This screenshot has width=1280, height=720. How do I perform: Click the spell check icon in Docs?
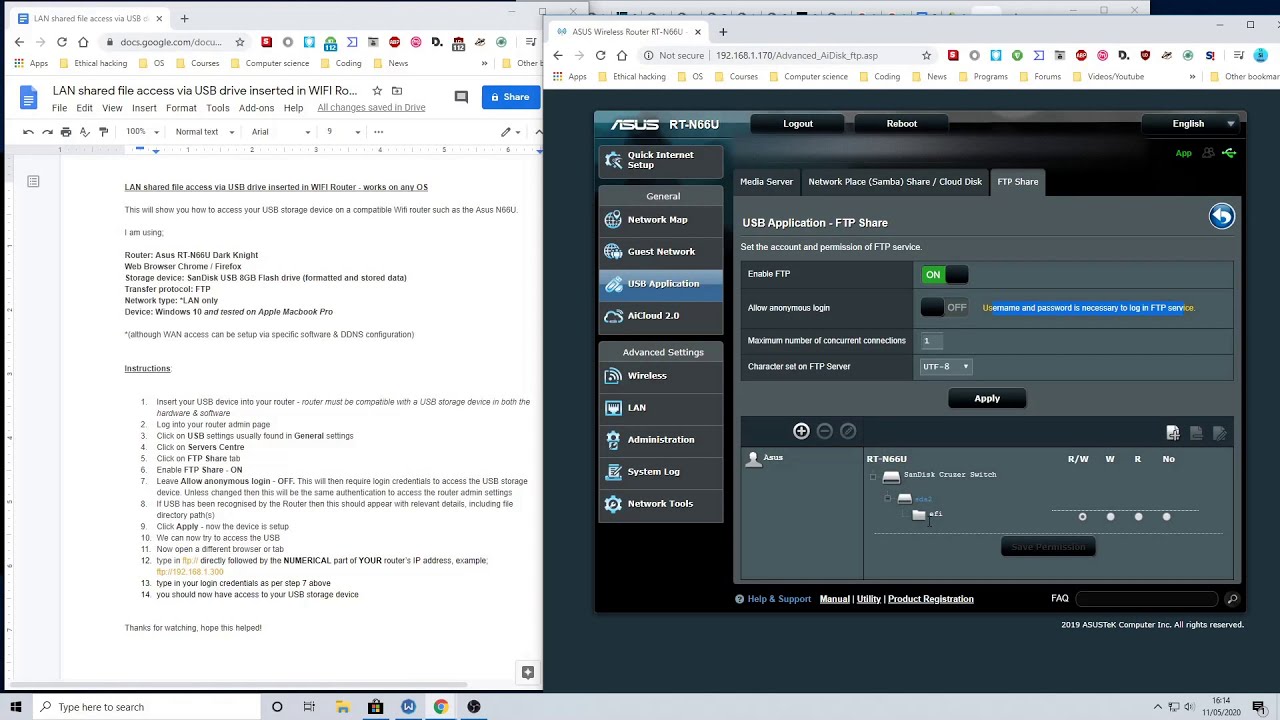coord(85,132)
